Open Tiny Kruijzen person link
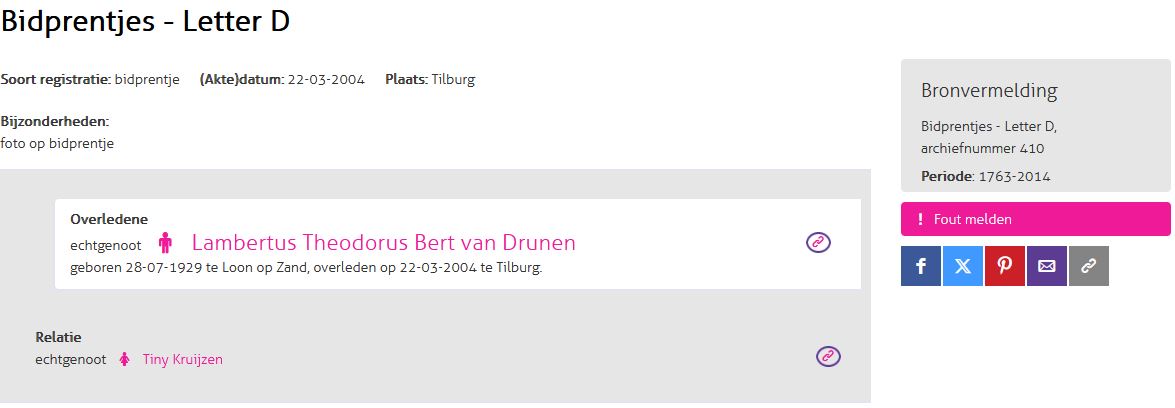The image size is (1175, 408). tap(182, 359)
